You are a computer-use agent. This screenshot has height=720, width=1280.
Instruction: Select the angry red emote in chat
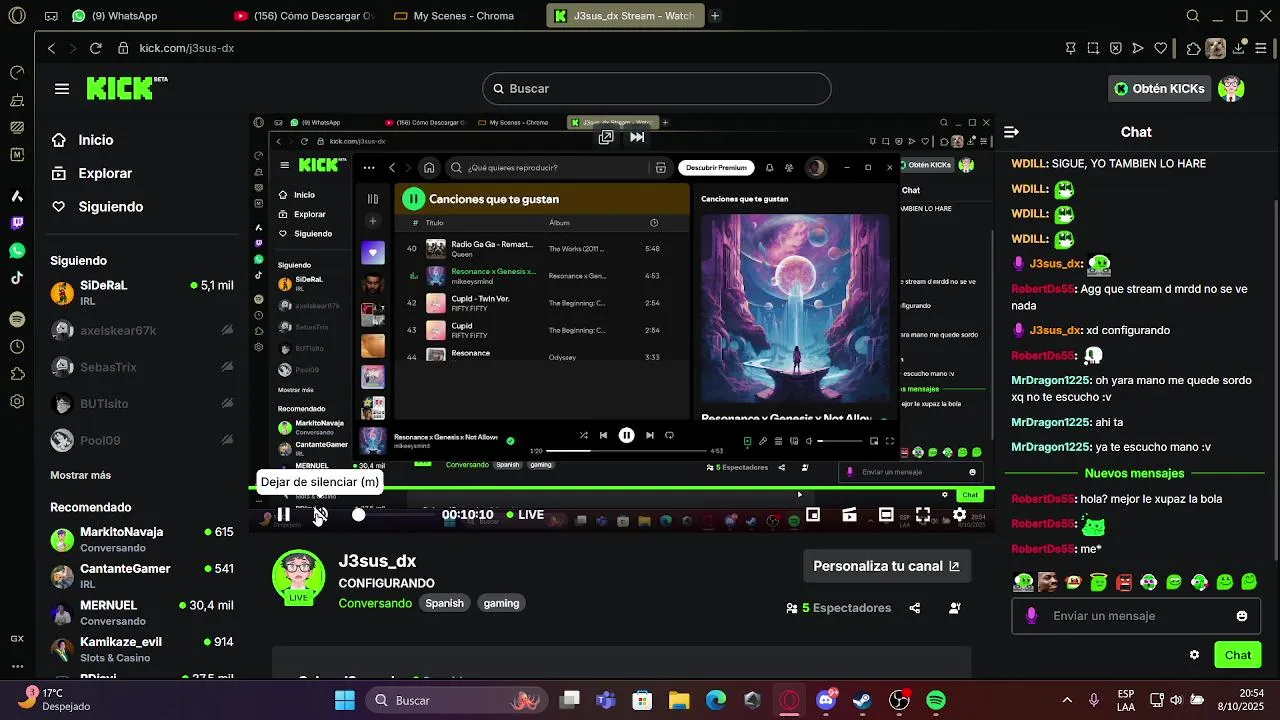1124,582
